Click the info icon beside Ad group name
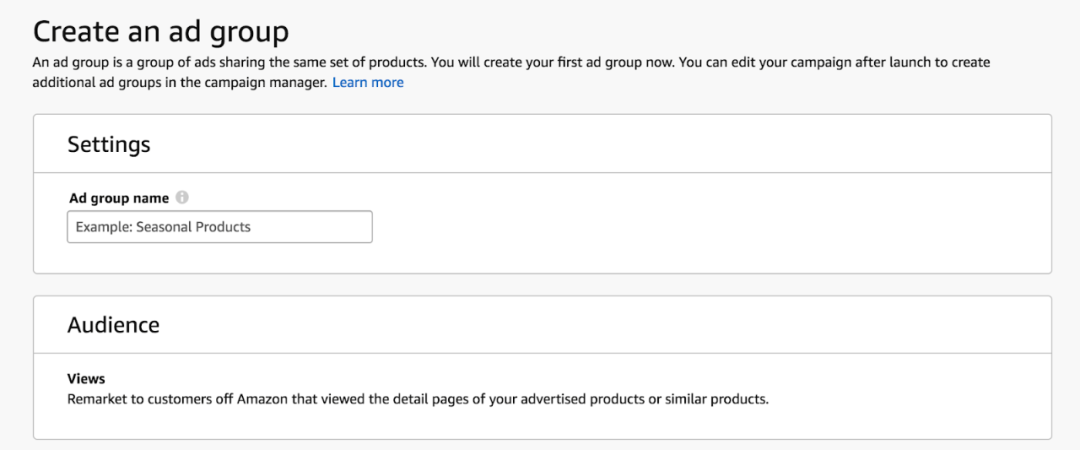 [183, 198]
